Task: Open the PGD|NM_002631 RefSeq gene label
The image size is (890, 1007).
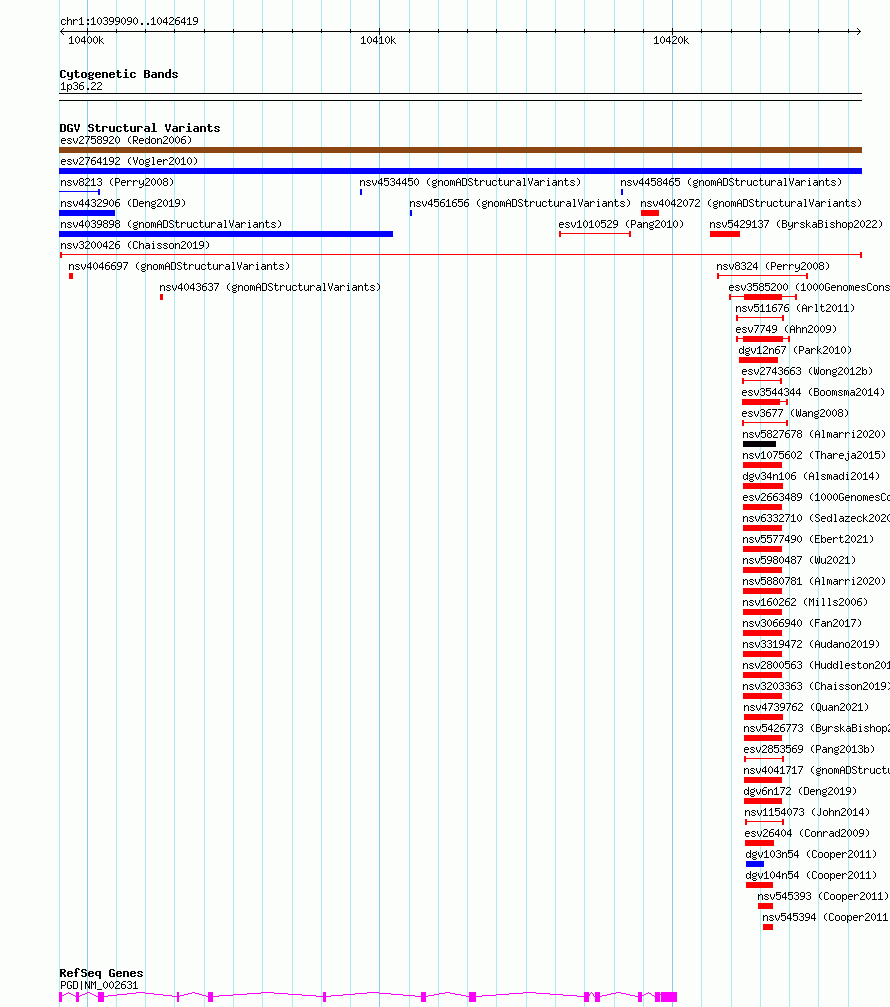Action: 99,985
